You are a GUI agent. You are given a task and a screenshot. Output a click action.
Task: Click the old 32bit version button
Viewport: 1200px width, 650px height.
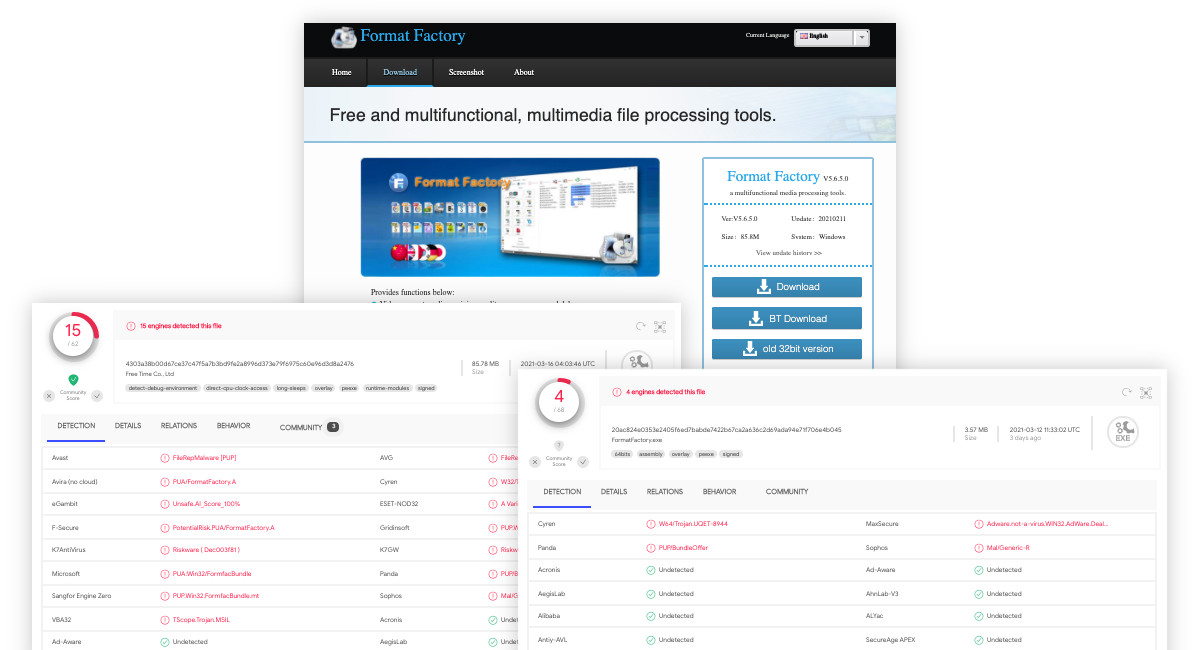(x=787, y=349)
